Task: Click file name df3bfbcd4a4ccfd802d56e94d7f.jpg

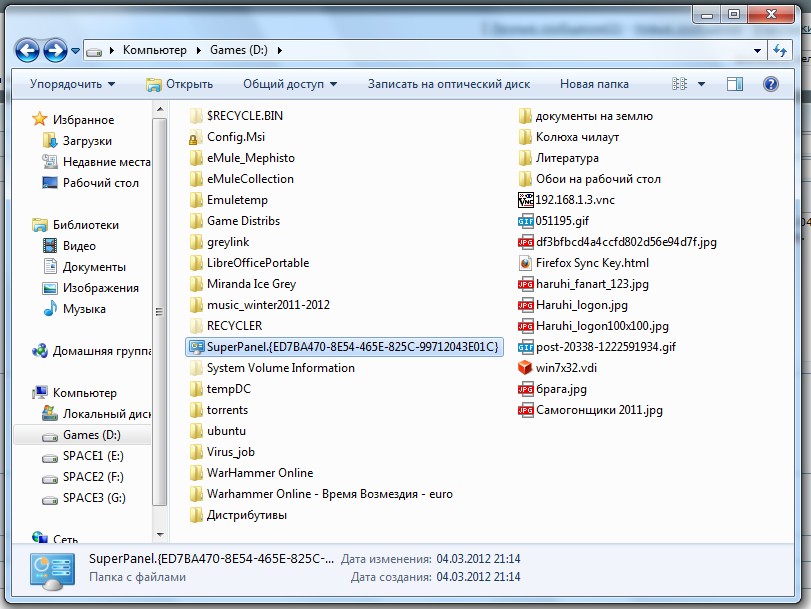Action: [626, 242]
